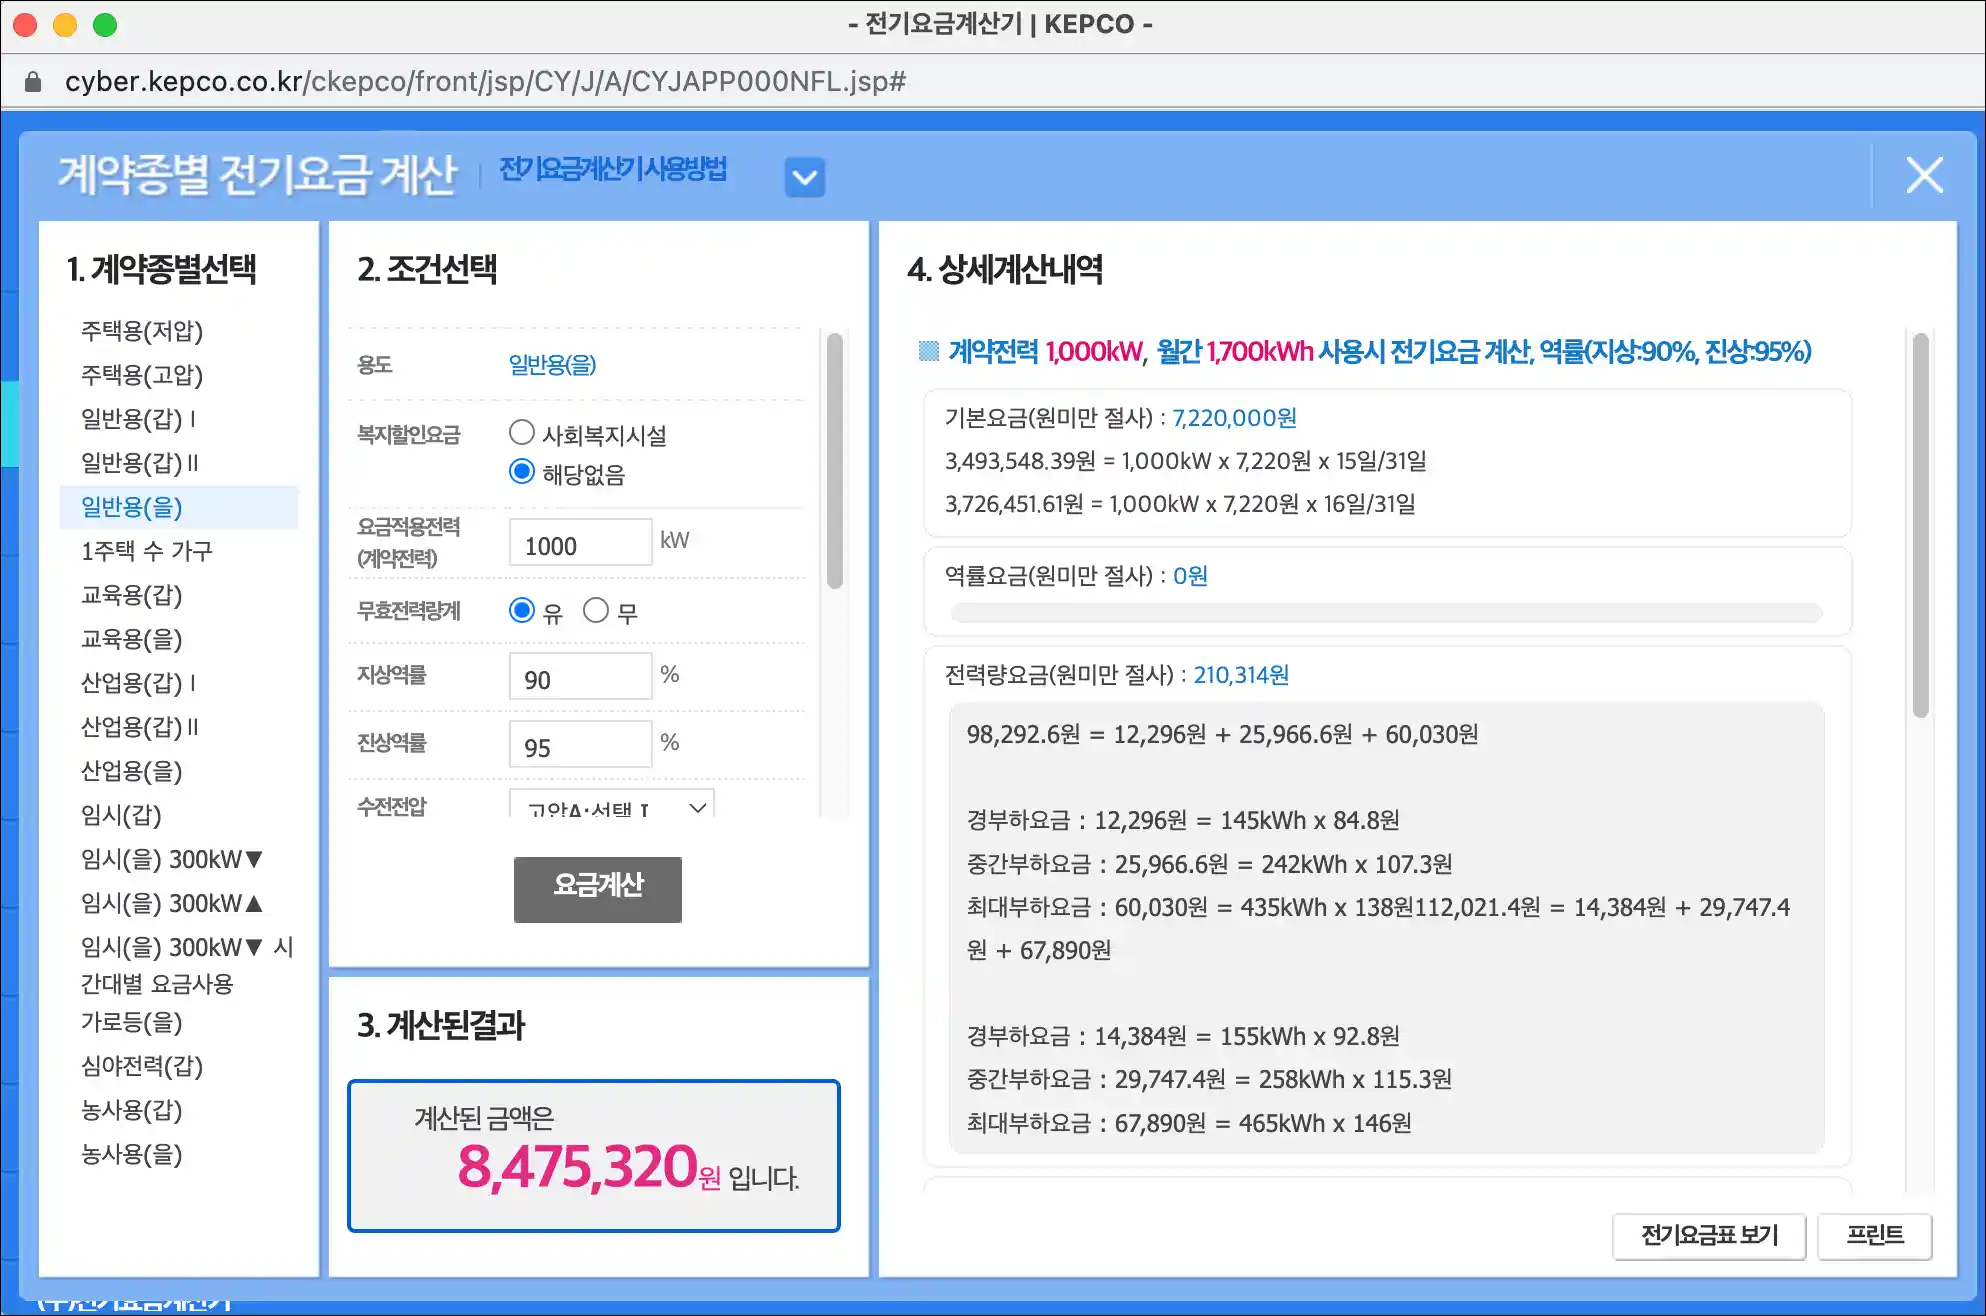Select the highlighted 일반용(을) contract type

(x=179, y=507)
